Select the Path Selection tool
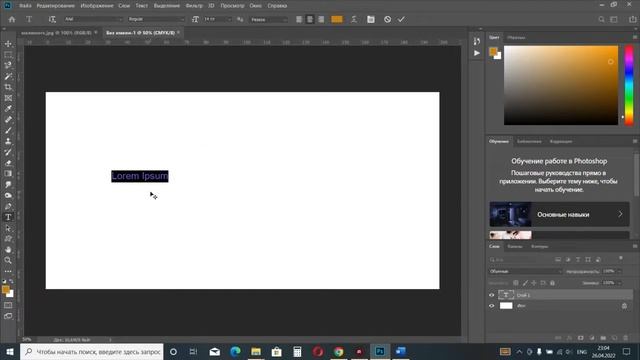 8,228
